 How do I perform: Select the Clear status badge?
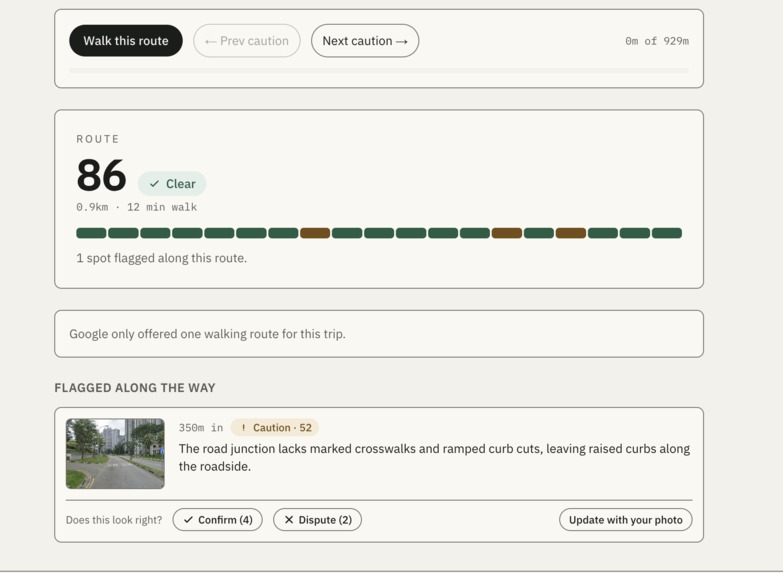click(x=172, y=184)
